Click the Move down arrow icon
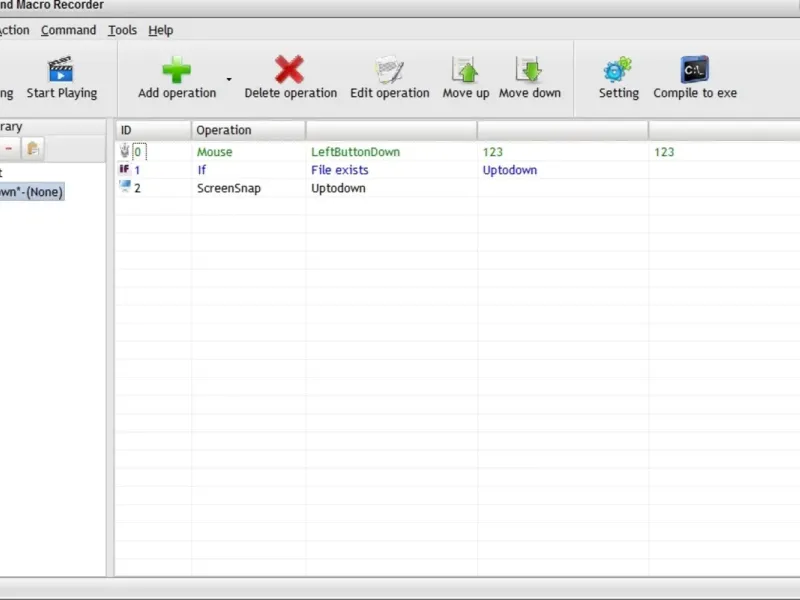The height and width of the screenshot is (600, 800). pyautogui.click(x=529, y=69)
